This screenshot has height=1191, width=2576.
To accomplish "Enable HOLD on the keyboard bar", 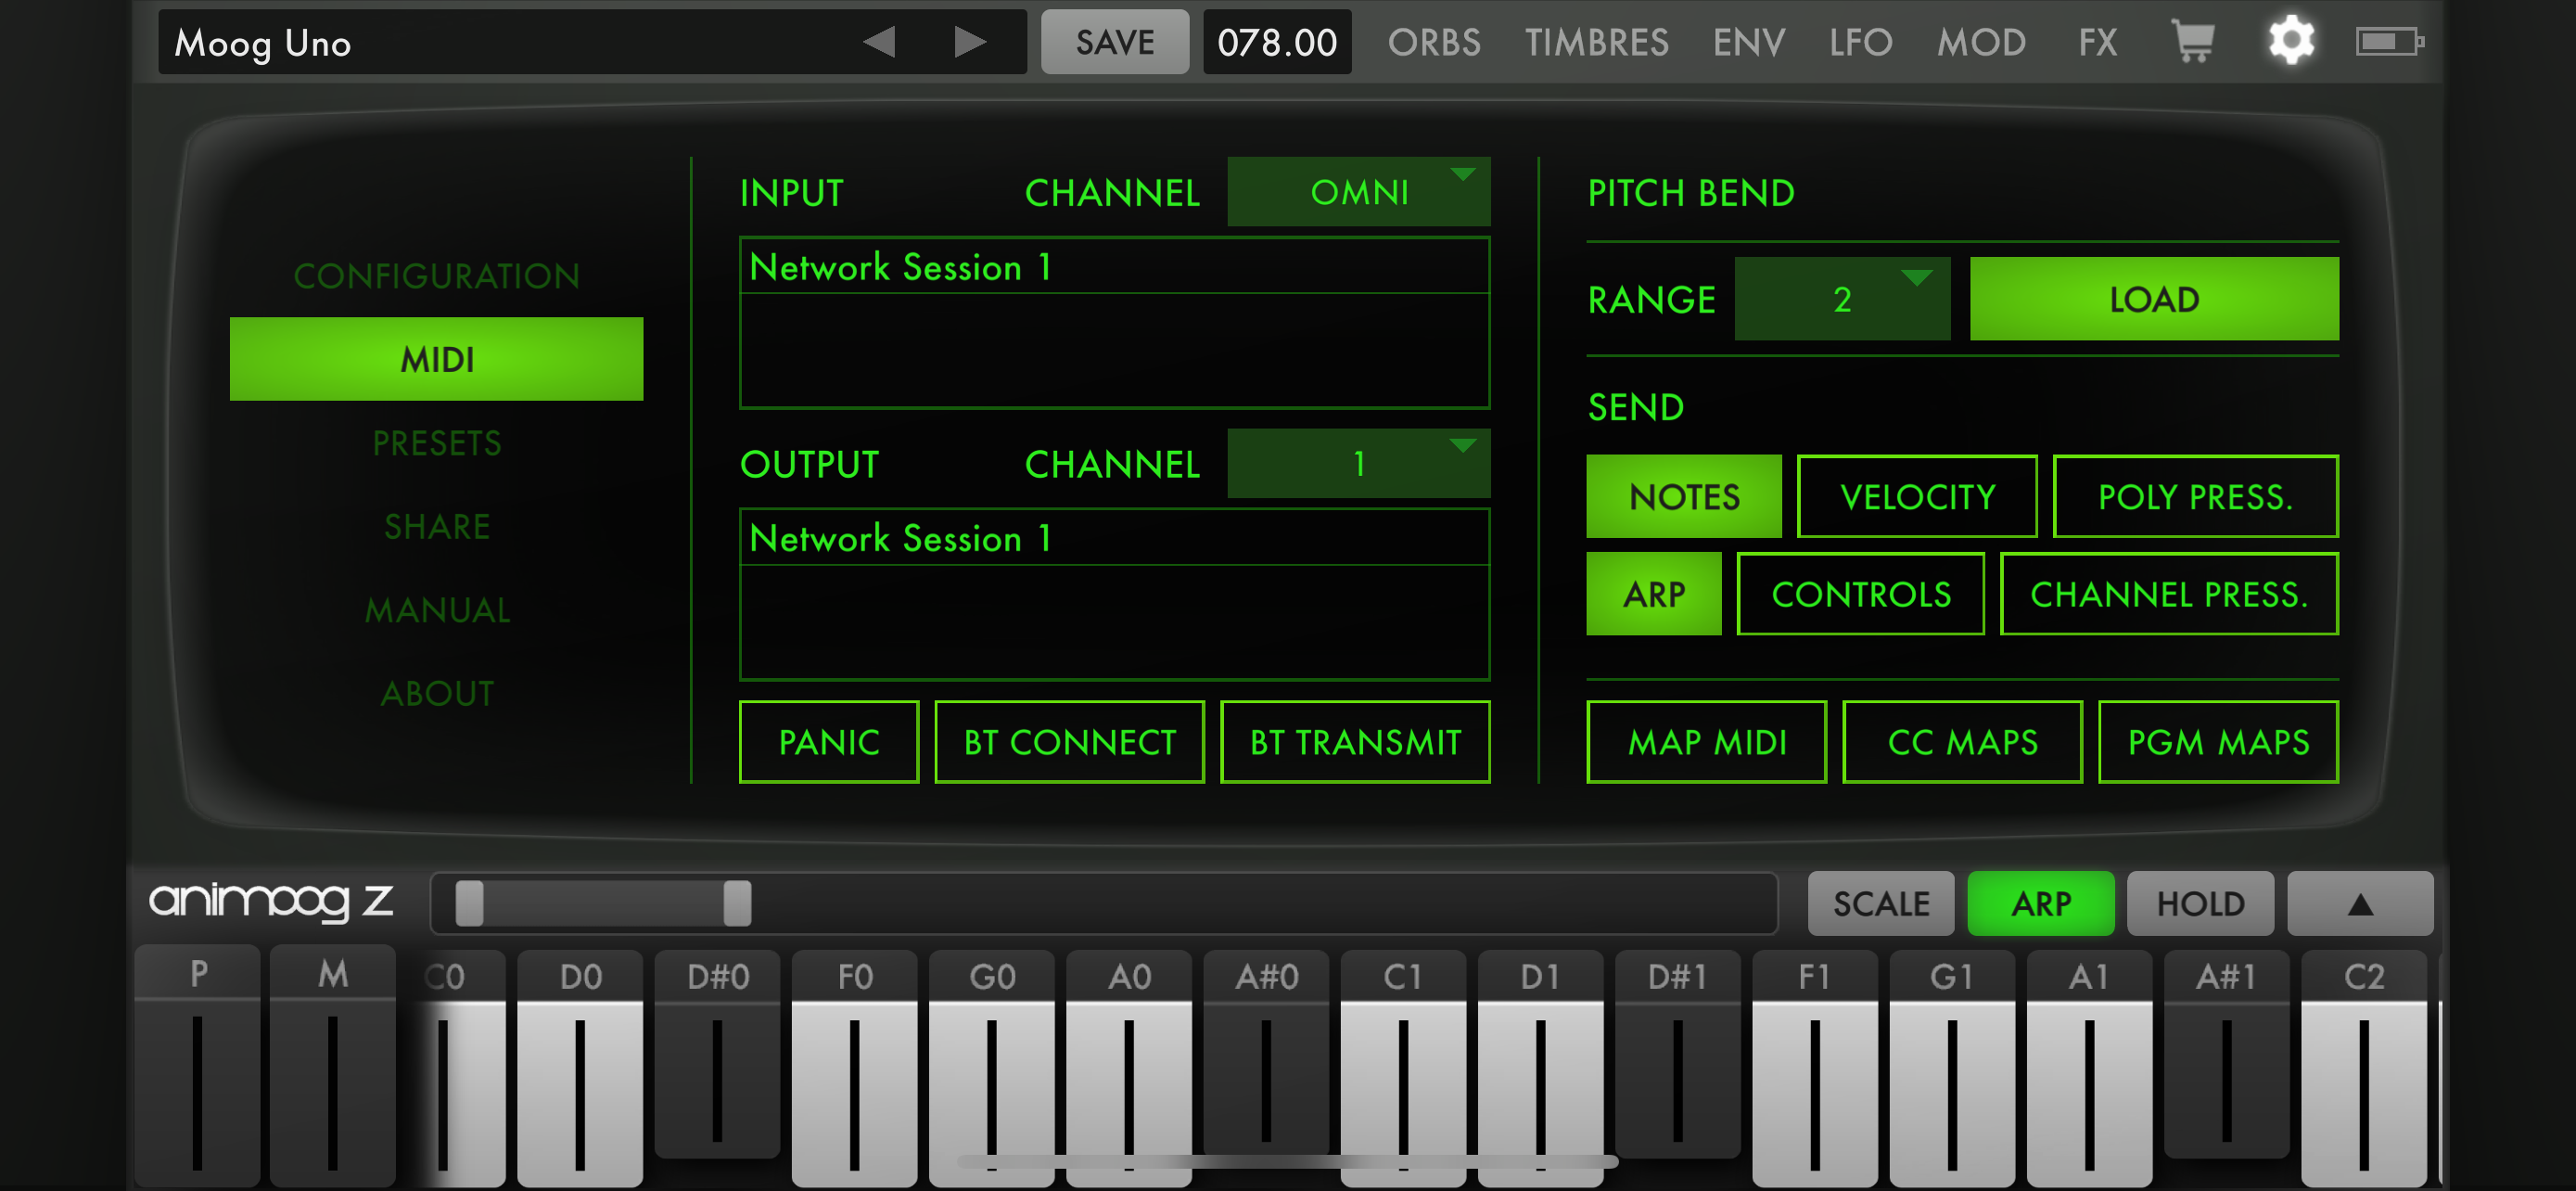I will 2200,904.
